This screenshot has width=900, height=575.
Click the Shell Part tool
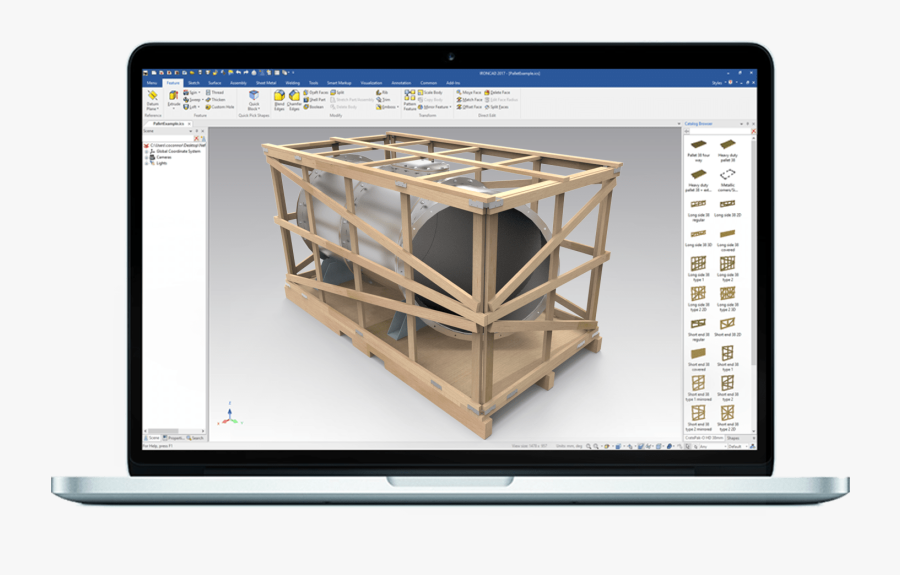click(316, 99)
